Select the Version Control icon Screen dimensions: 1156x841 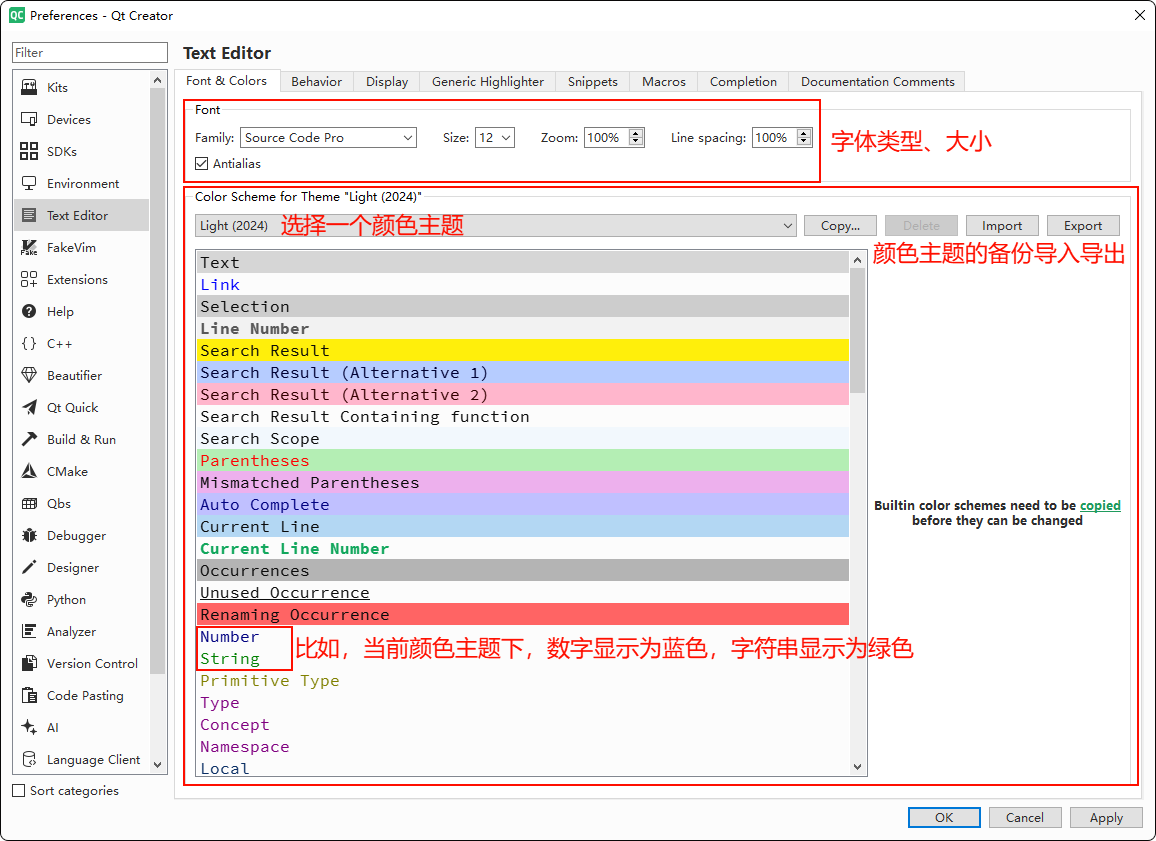click(29, 663)
